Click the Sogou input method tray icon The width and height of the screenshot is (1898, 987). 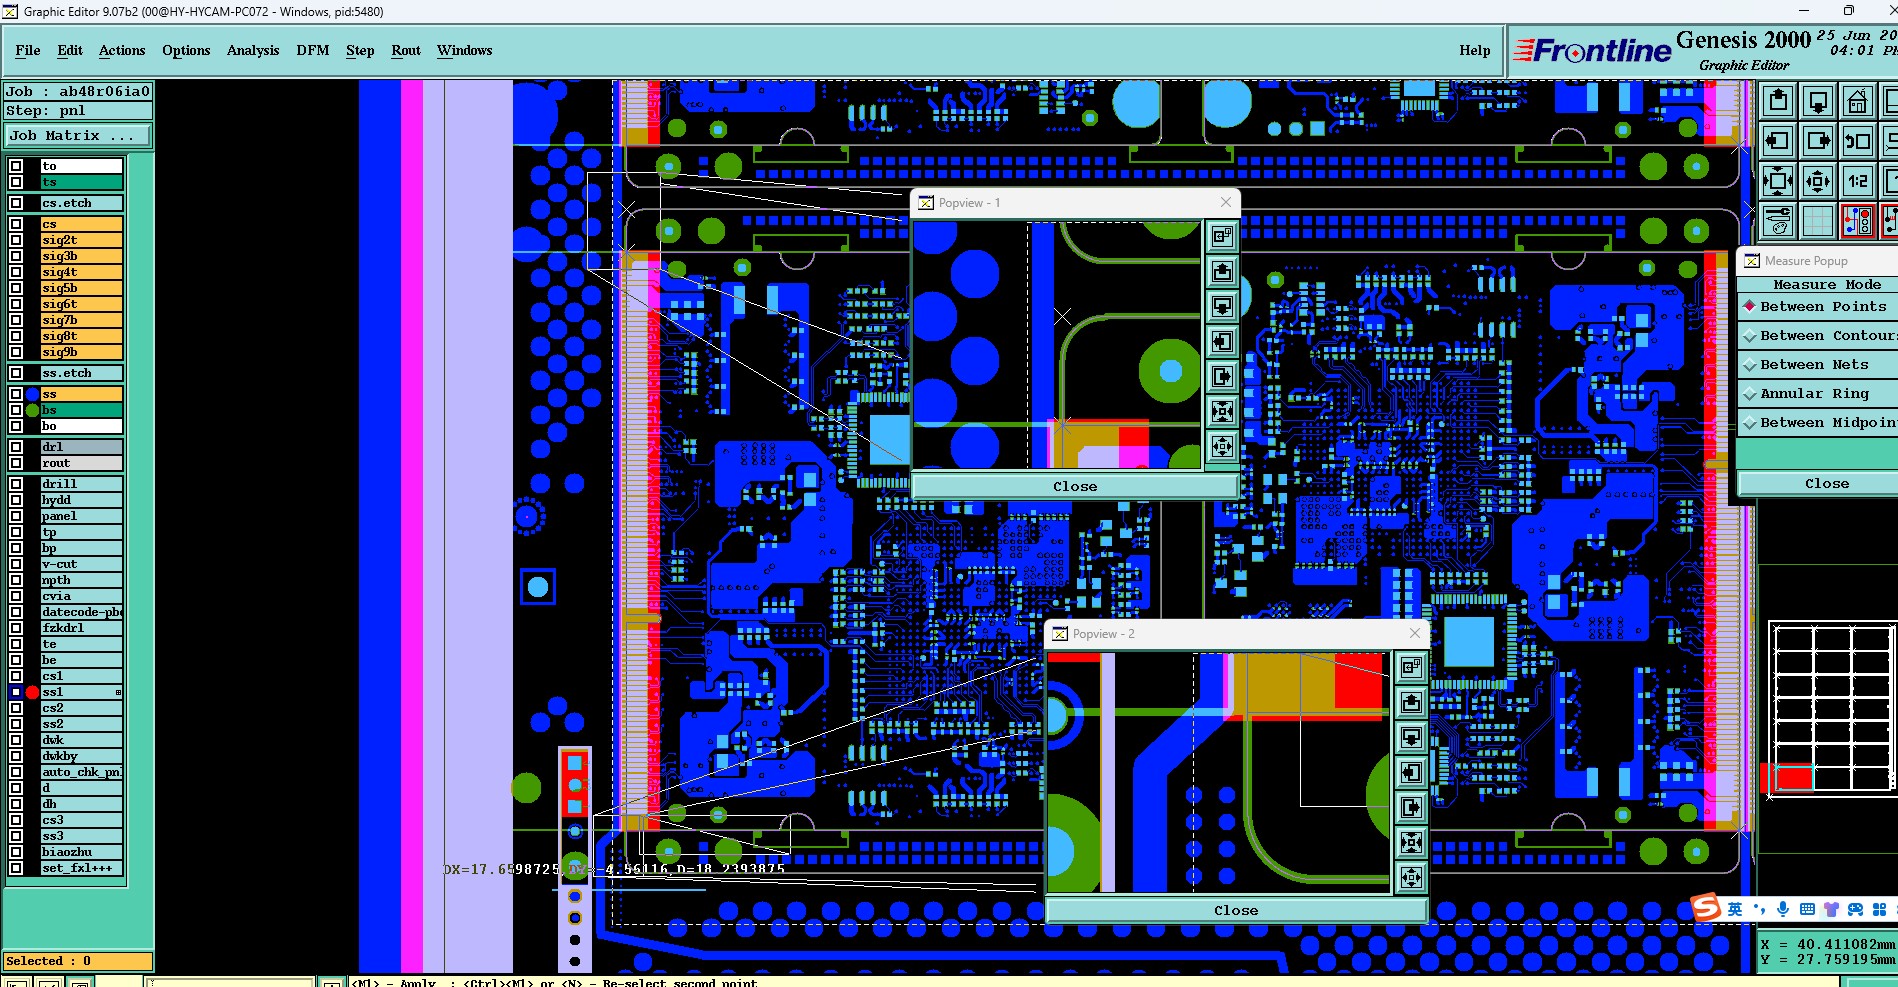tap(1706, 907)
